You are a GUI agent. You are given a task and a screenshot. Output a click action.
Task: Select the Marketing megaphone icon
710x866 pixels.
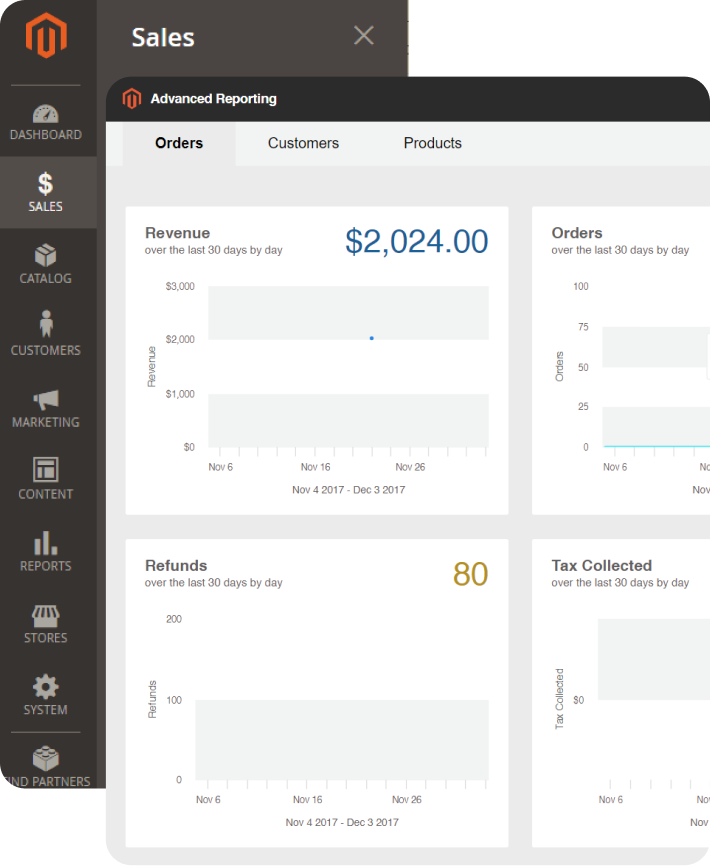46,400
